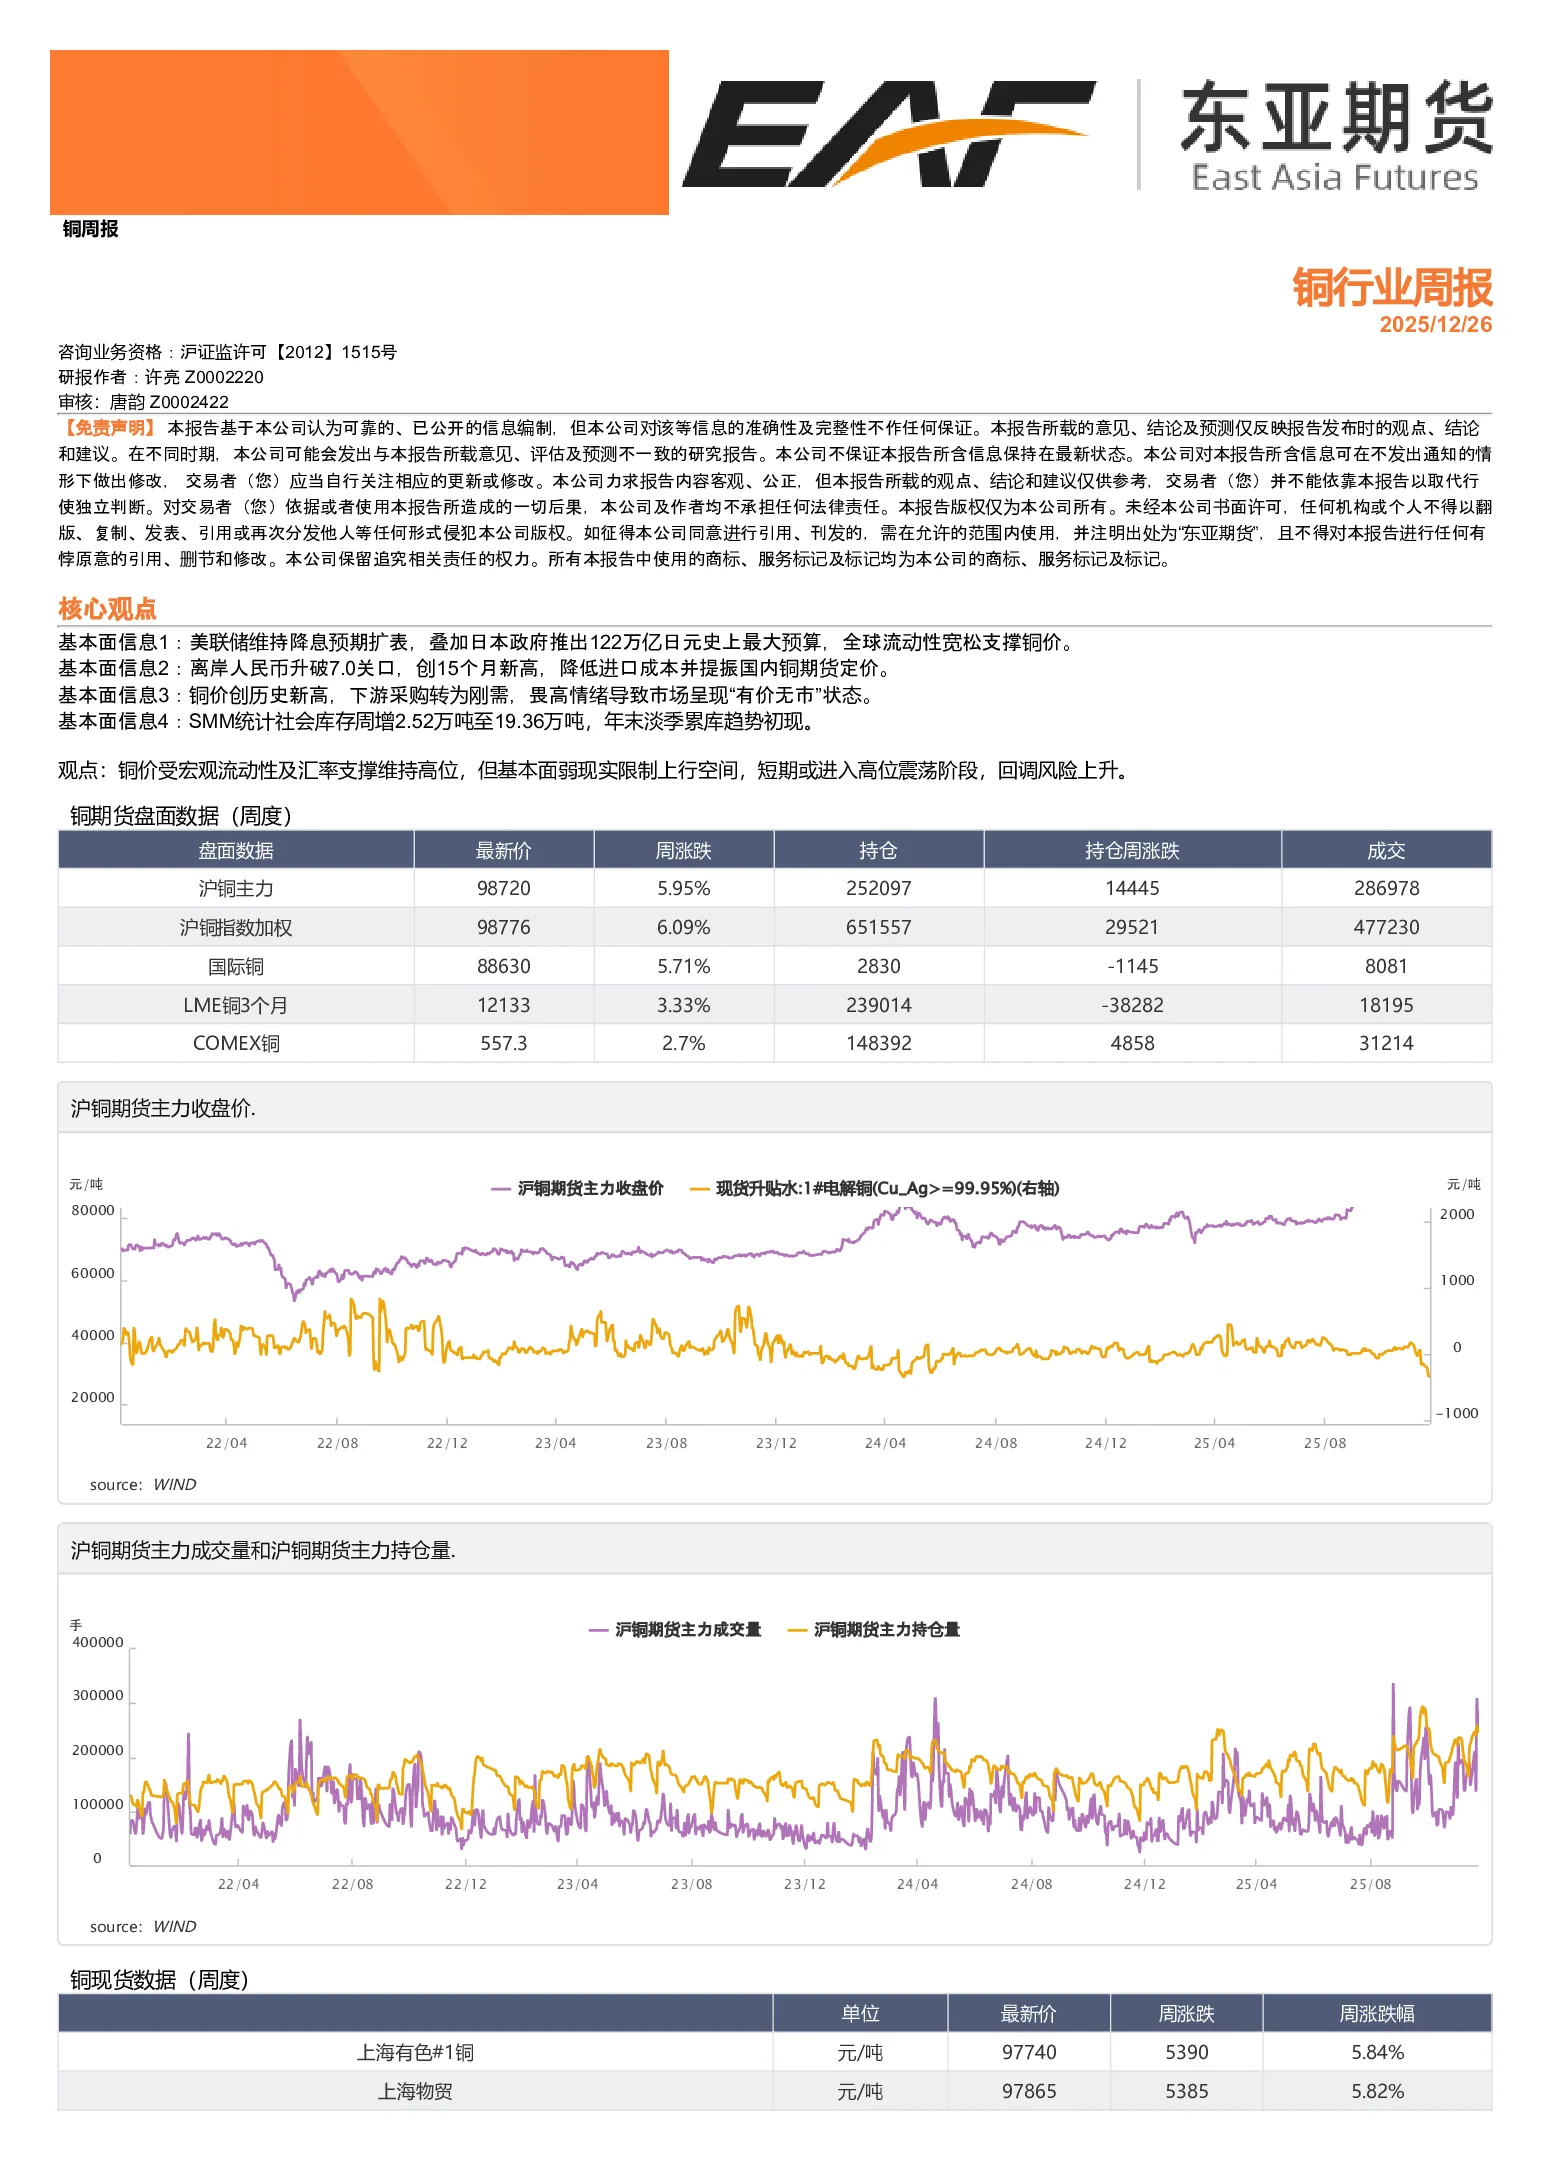
Task: Click the 东亚期货 company name in the logo
Action: 1336,118
